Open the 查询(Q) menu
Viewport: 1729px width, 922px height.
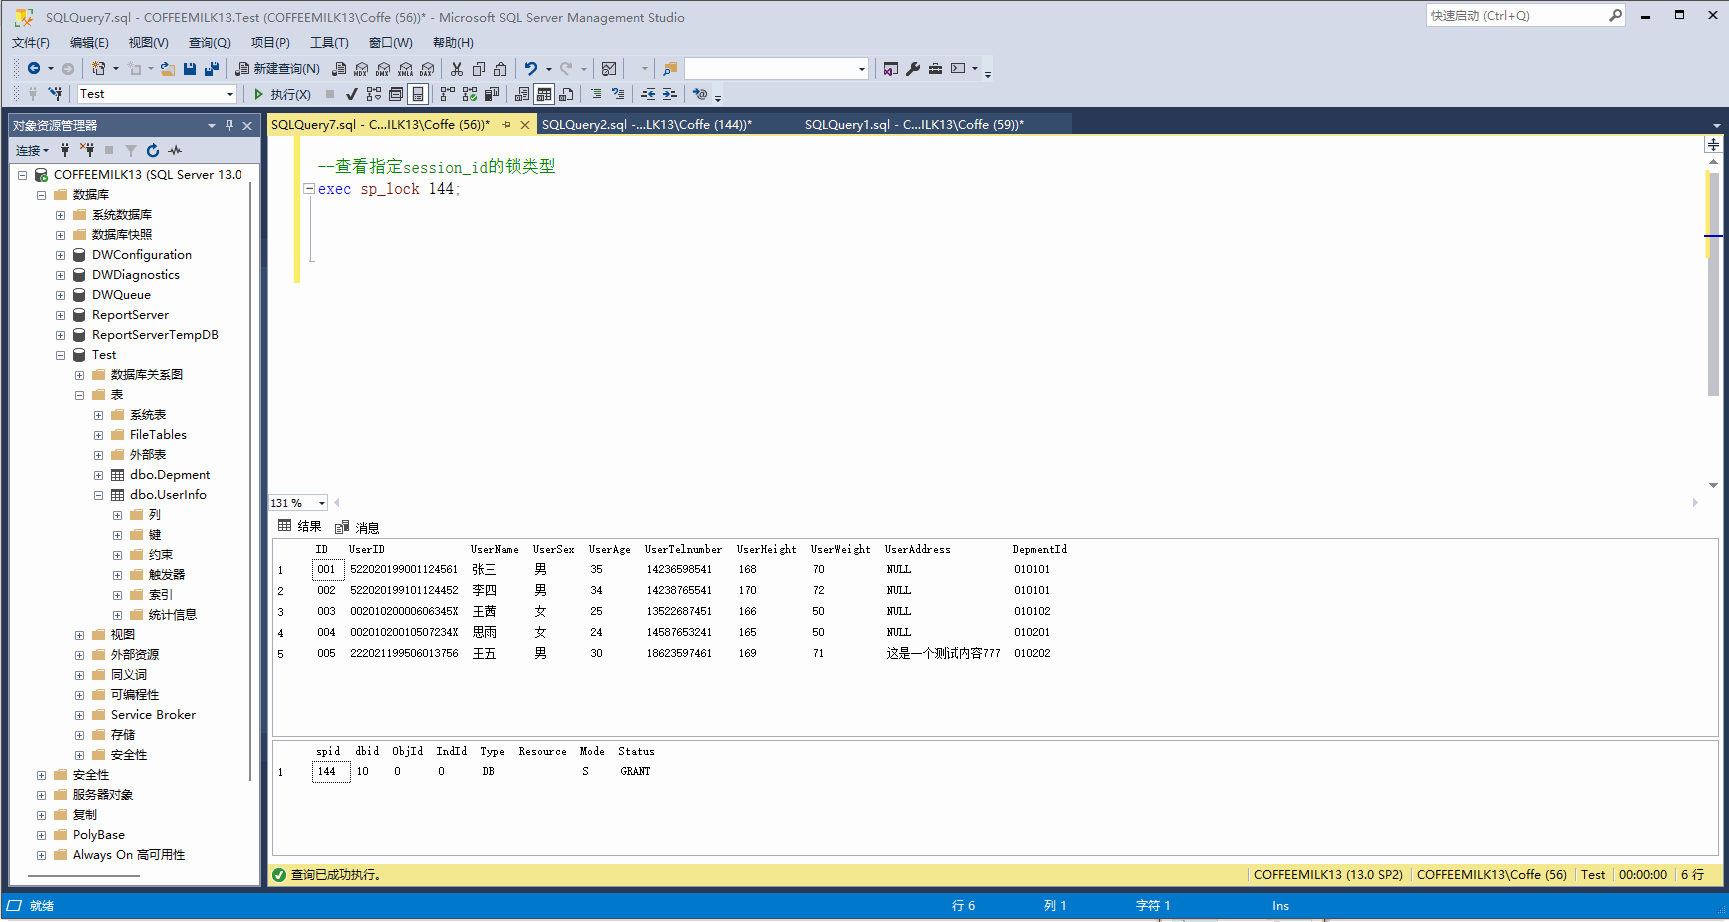(x=208, y=42)
